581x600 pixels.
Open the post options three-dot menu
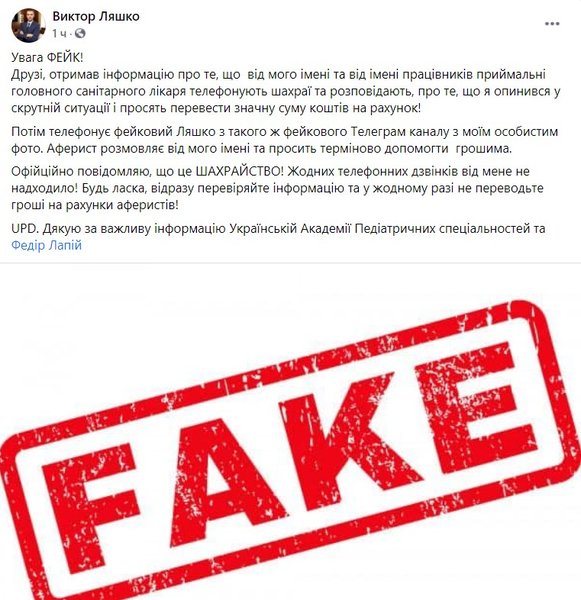click(x=552, y=24)
